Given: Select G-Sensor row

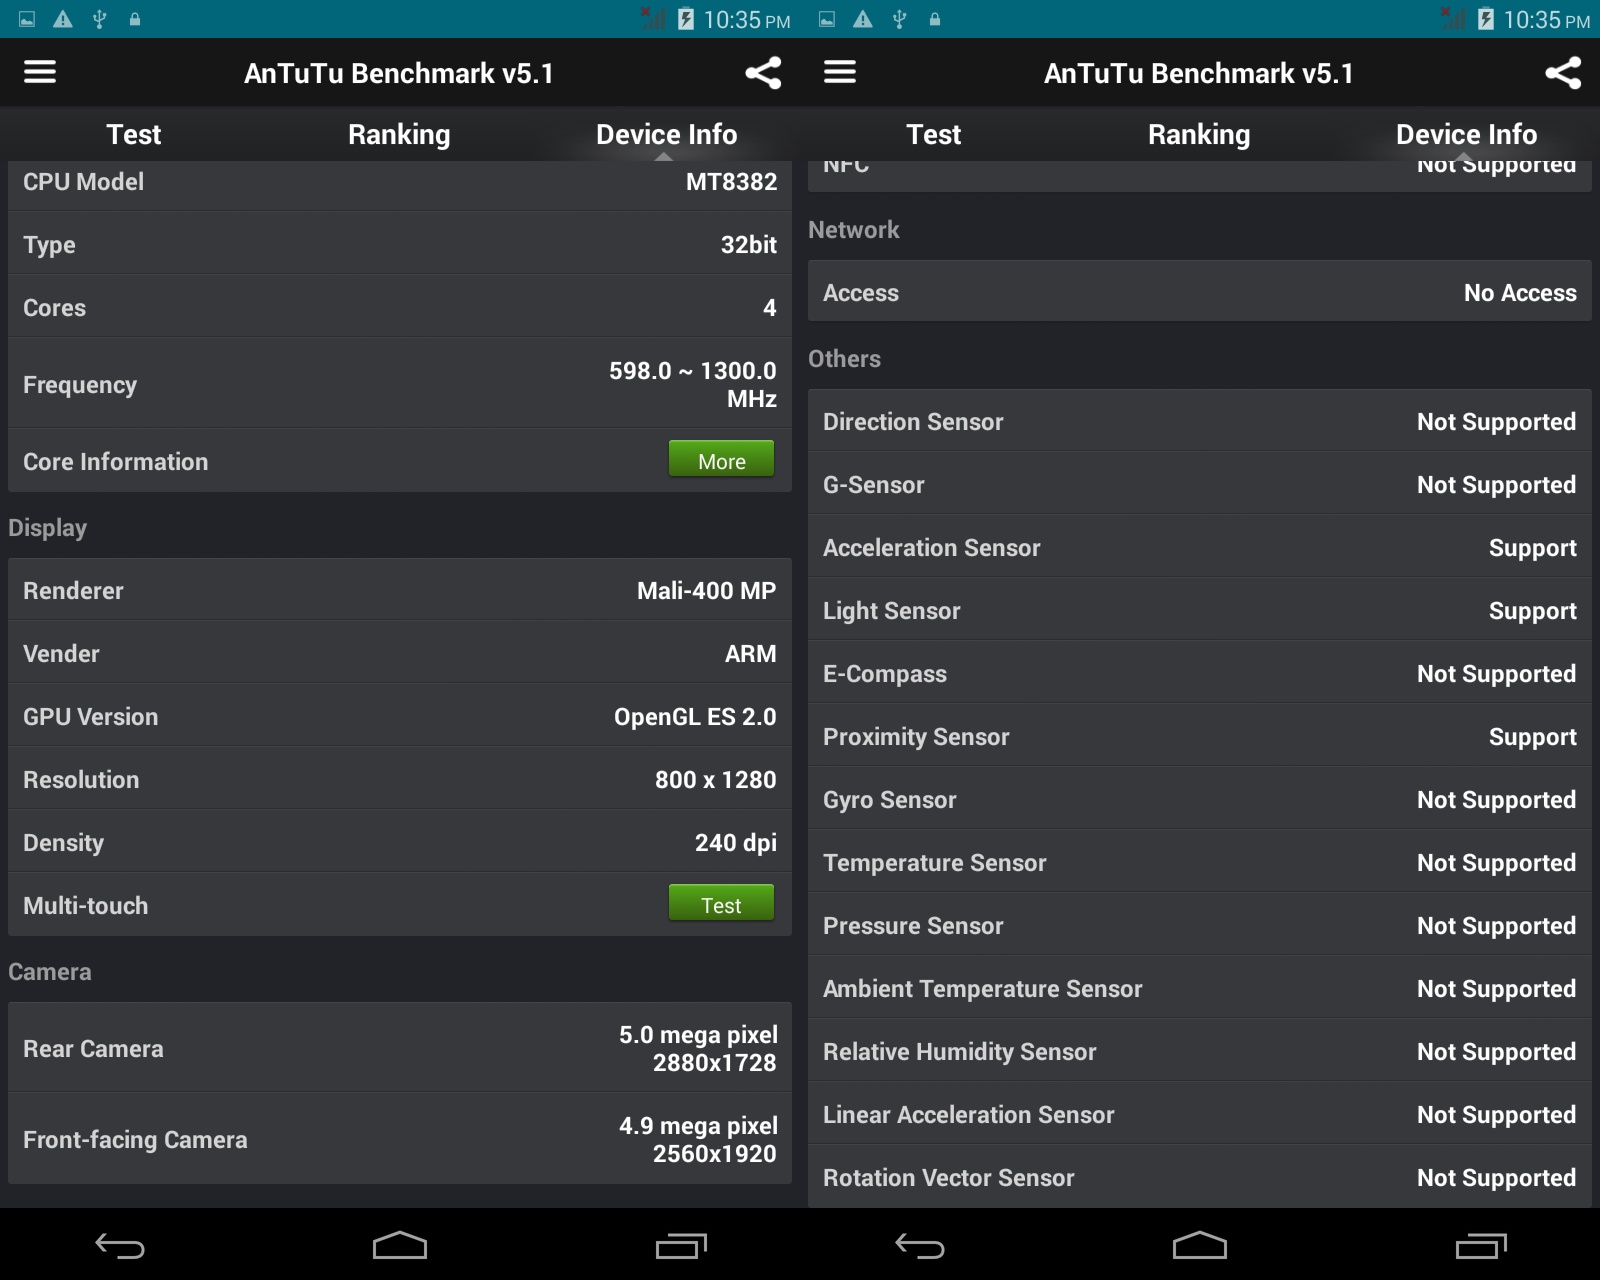Looking at the screenshot, I should point(1200,484).
